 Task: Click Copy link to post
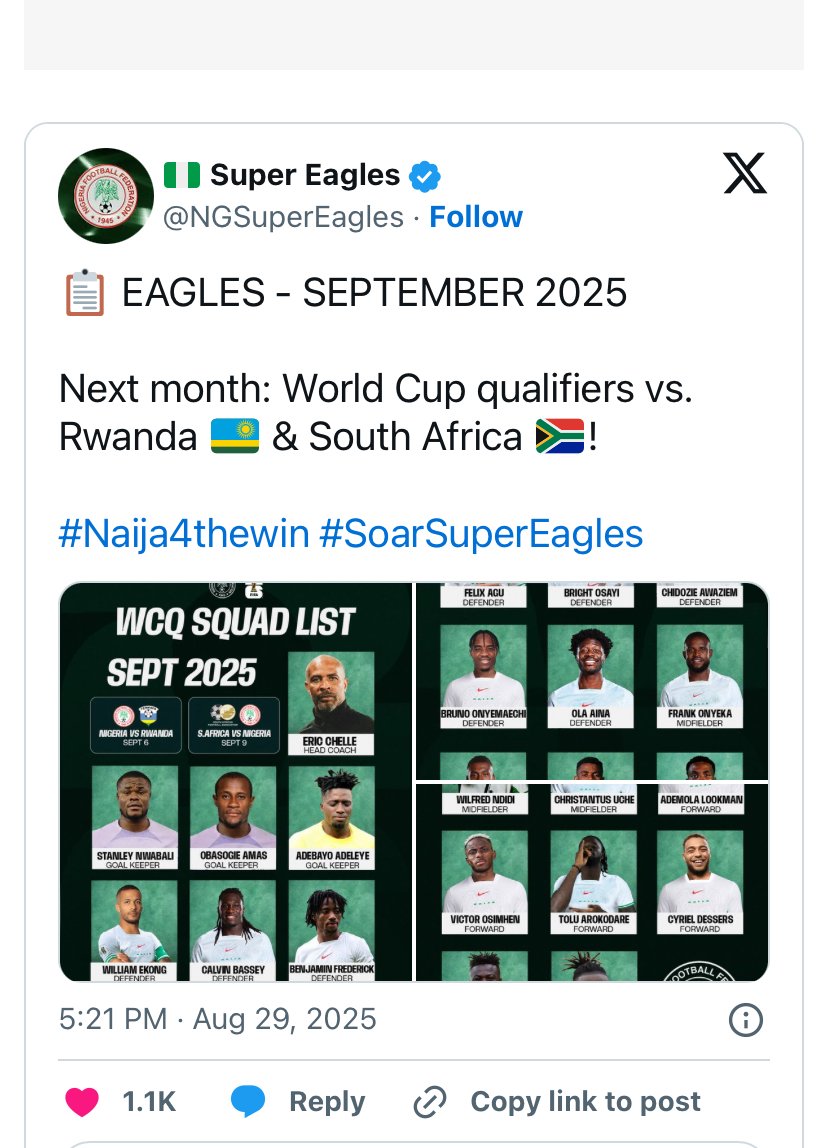click(x=585, y=1102)
